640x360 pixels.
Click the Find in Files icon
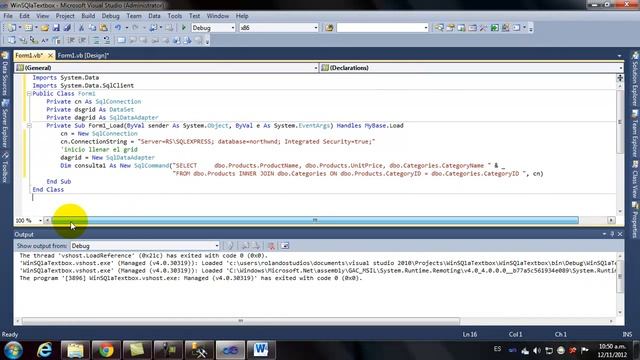[x=329, y=28]
